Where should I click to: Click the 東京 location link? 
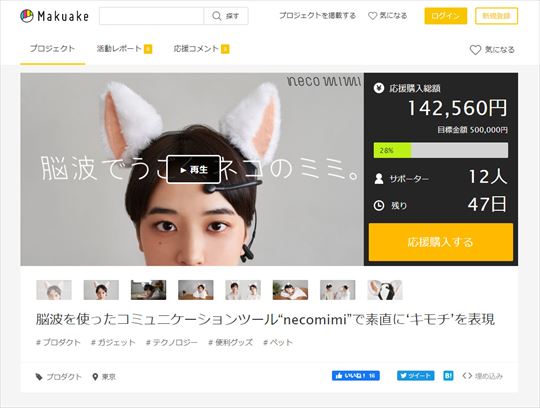click(x=108, y=377)
